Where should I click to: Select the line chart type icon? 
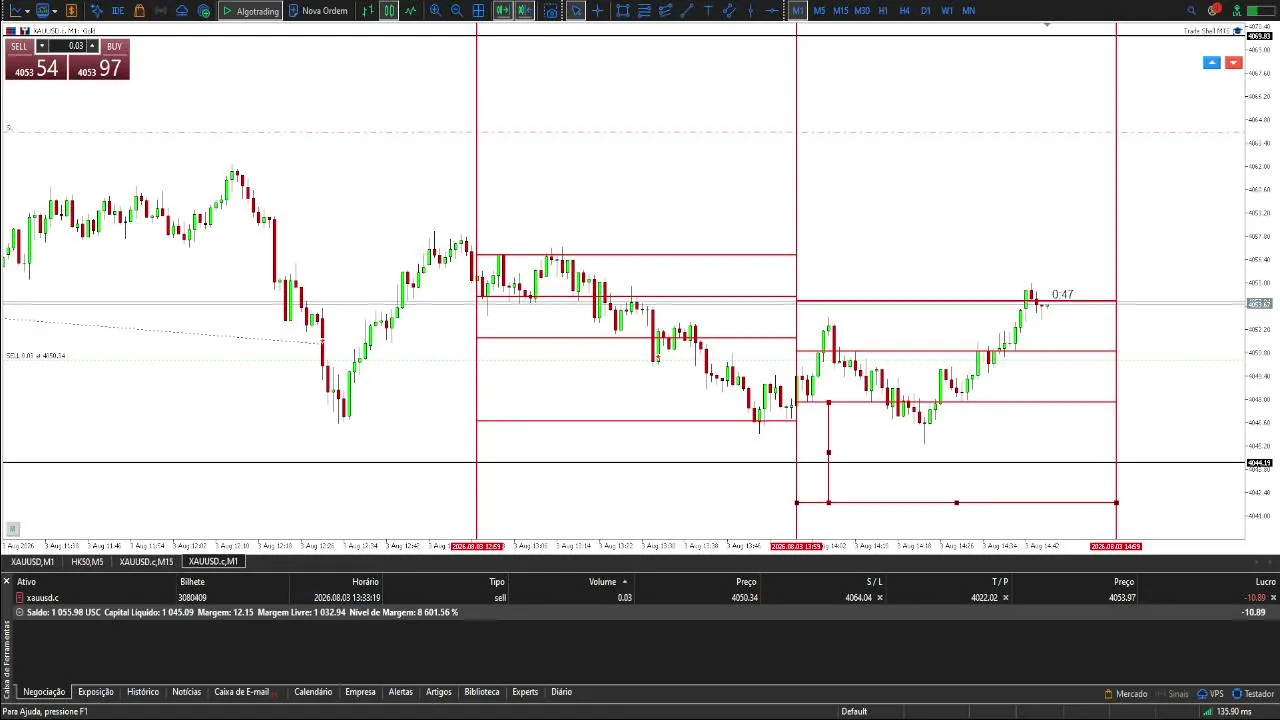coord(410,11)
